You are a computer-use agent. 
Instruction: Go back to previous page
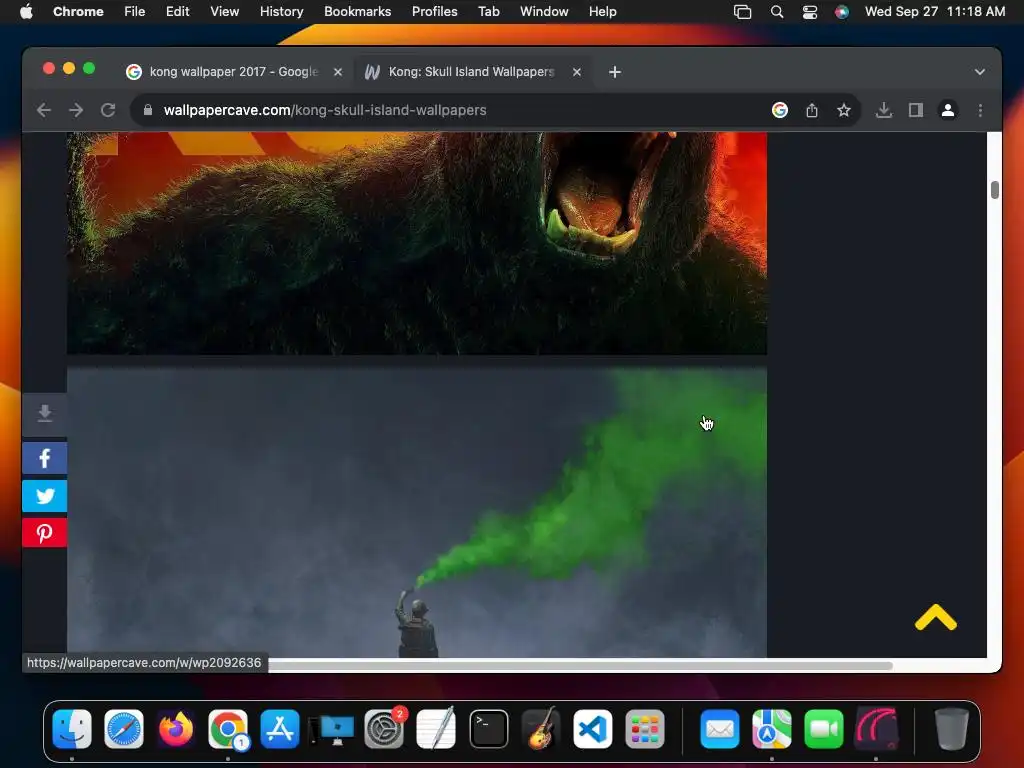(x=44, y=110)
